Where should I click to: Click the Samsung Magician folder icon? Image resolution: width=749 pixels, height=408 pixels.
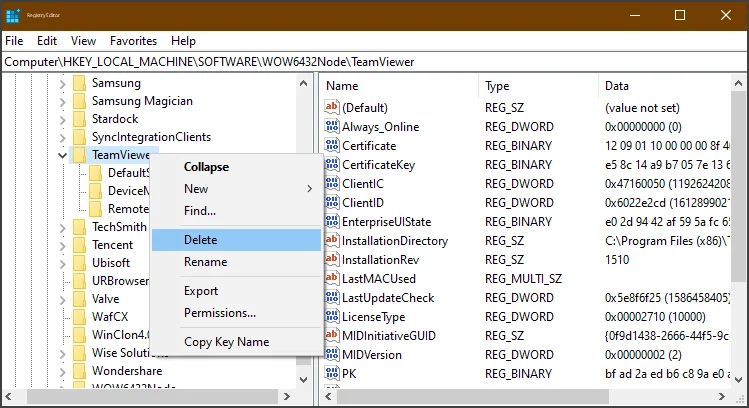(79, 101)
